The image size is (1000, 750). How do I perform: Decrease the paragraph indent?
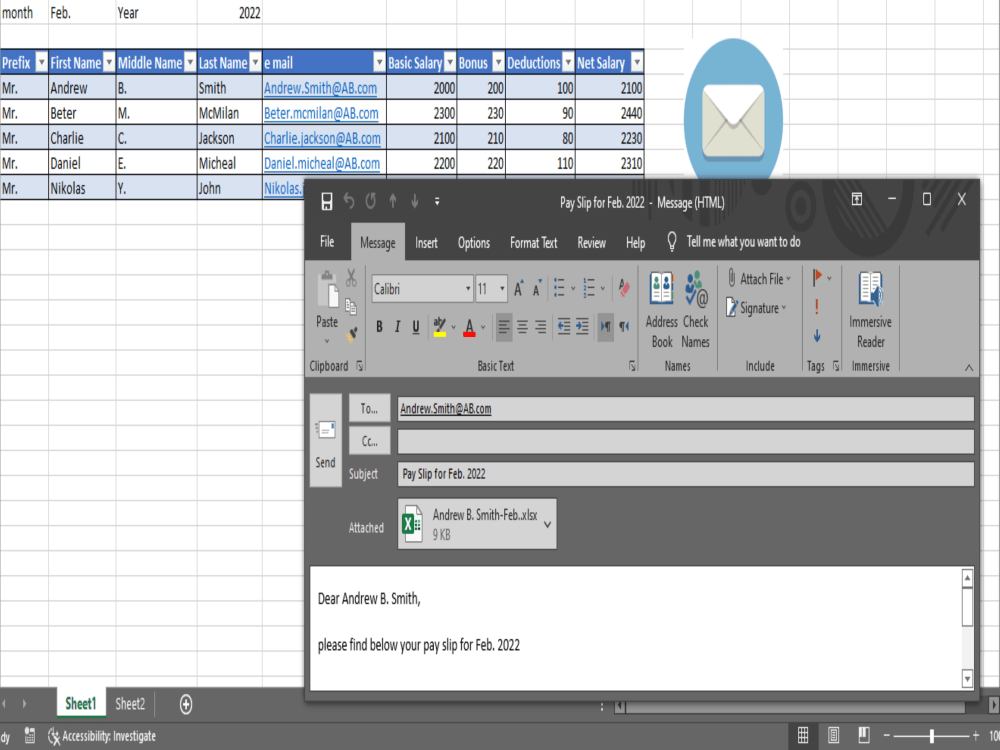pos(564,327)
